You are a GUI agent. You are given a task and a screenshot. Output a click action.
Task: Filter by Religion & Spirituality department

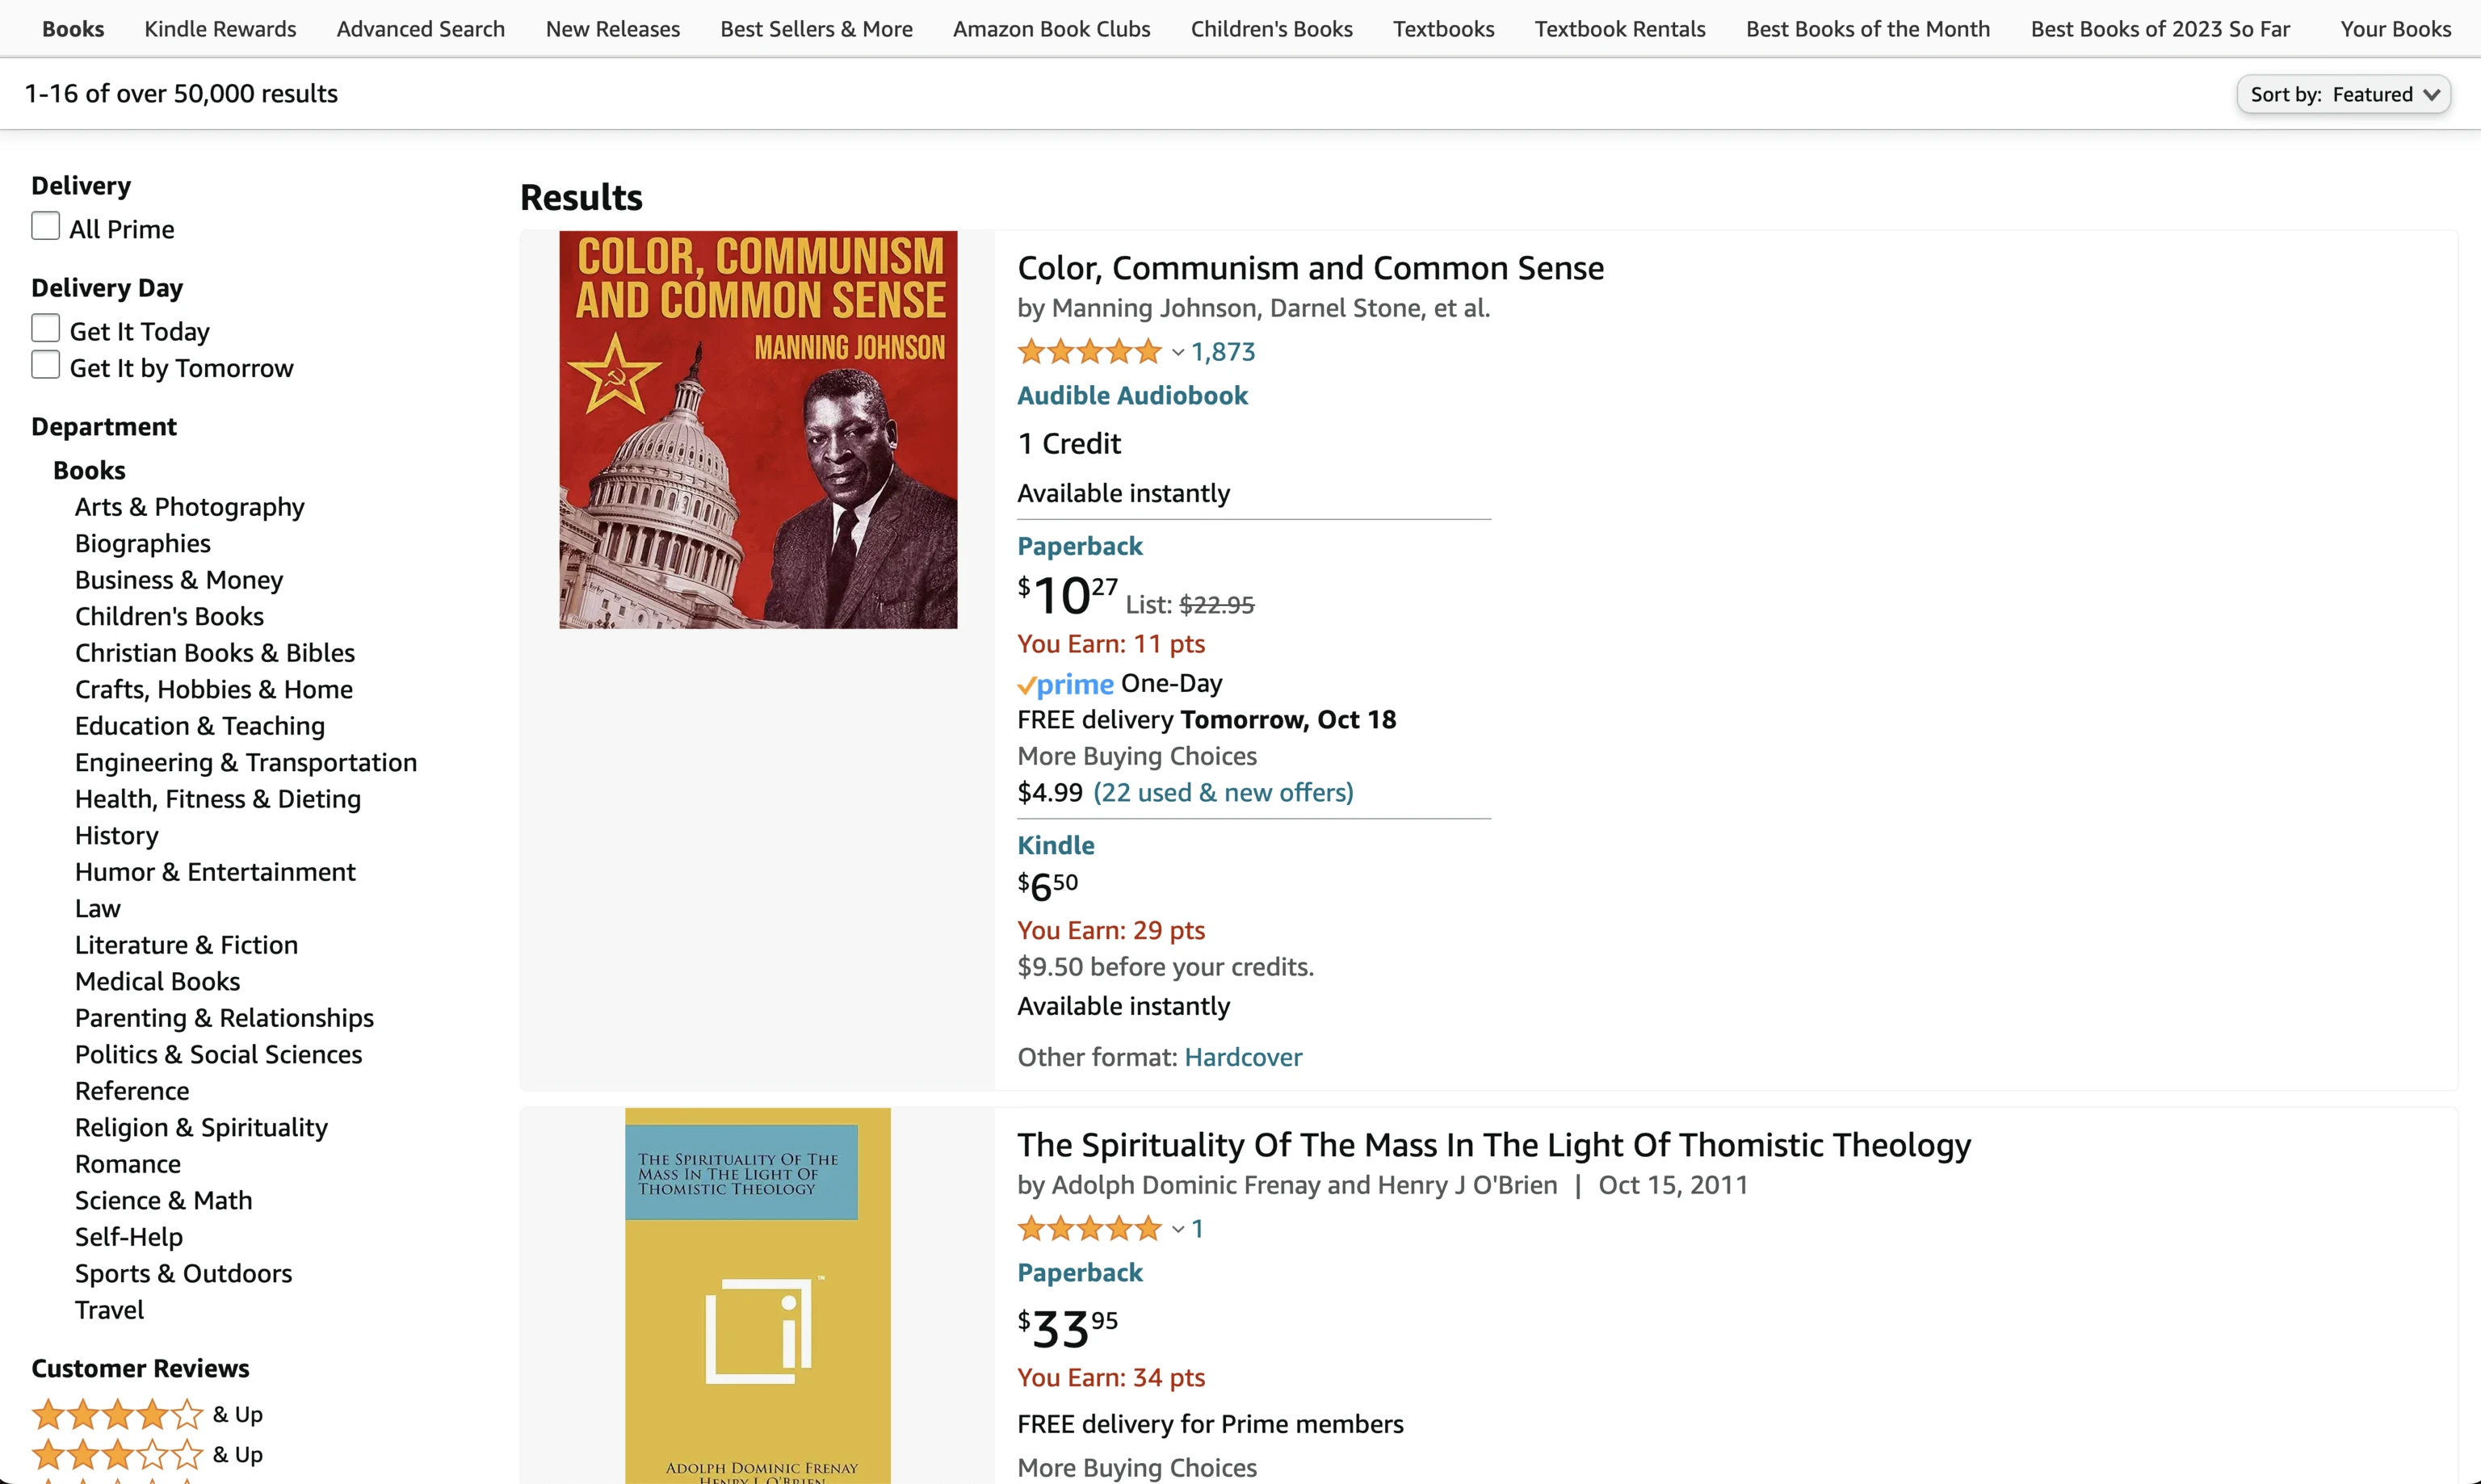click(x=201, y=1128)
